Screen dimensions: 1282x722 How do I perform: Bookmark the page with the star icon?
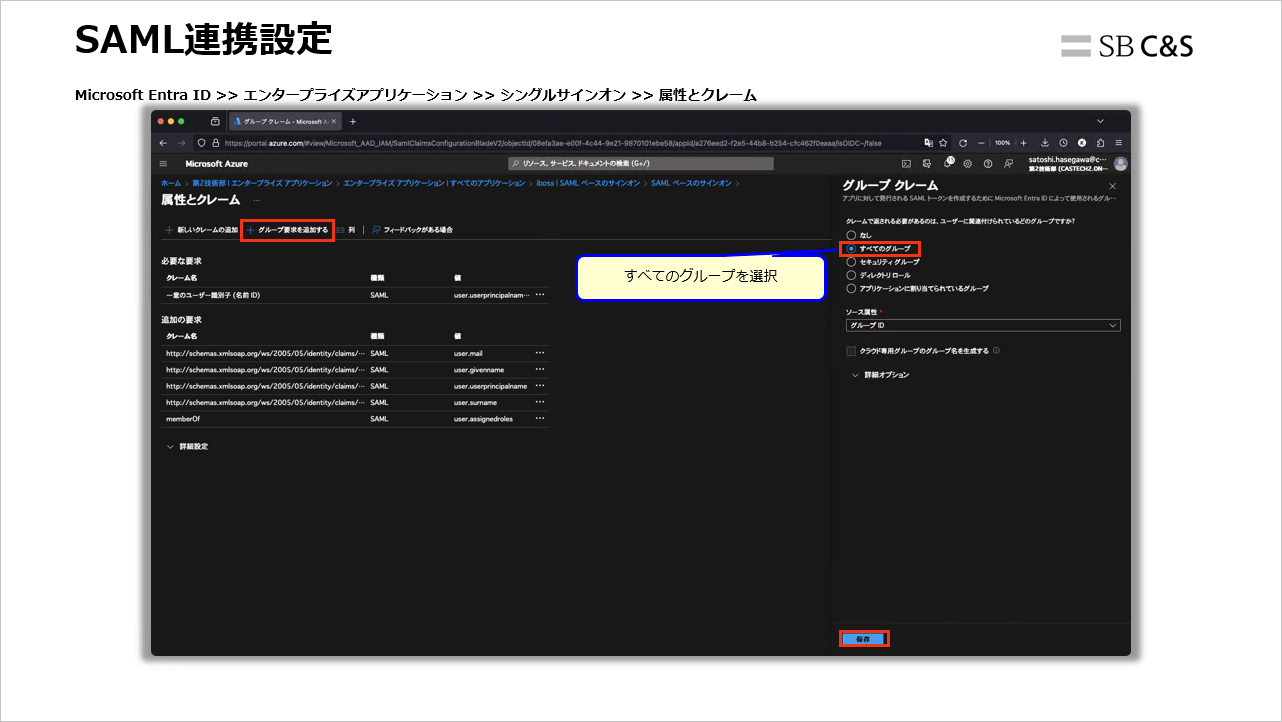point(943,142)
